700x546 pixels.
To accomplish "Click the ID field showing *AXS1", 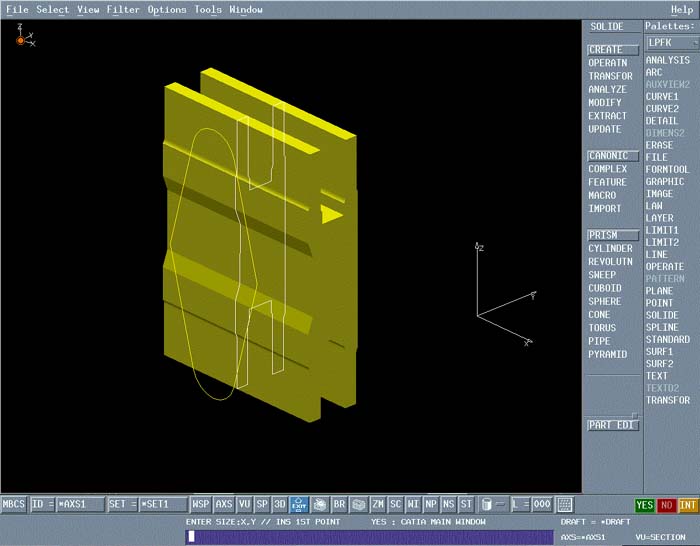I will (x=80, y=505).
